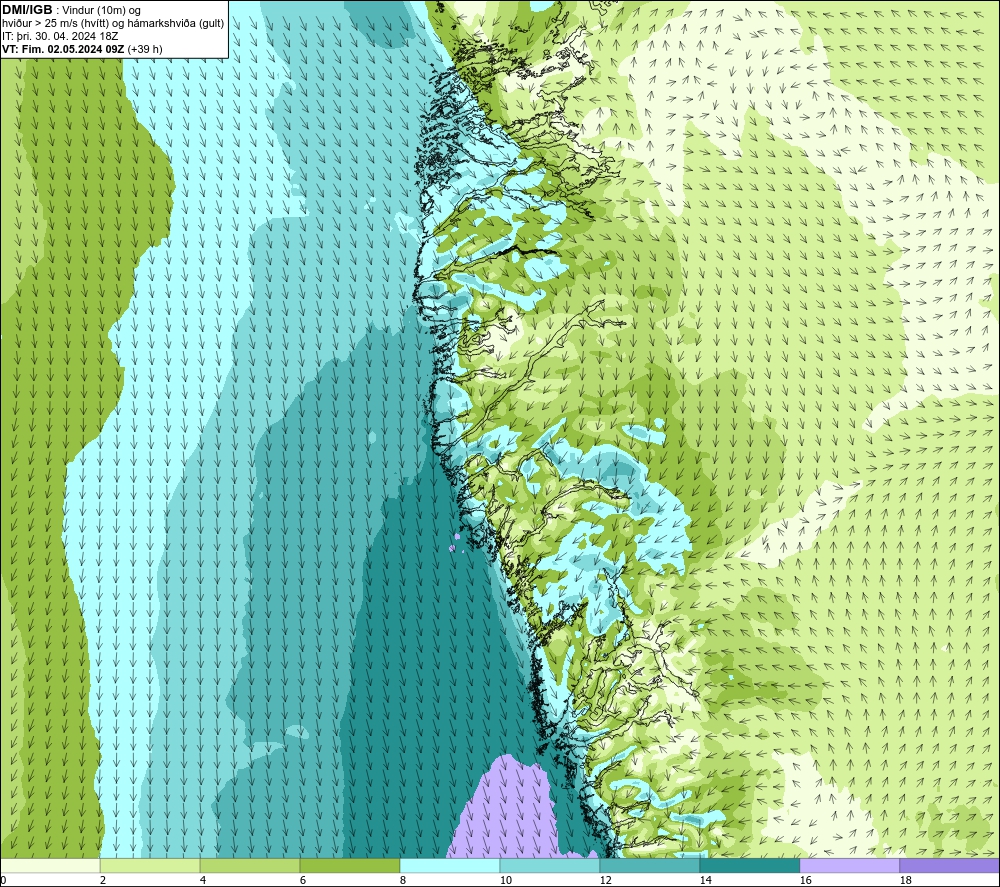Click the 'IT: þri. 30. 04. 2024 18Z' line
This screenshot has height=887, width=1000.
[60, 36]
